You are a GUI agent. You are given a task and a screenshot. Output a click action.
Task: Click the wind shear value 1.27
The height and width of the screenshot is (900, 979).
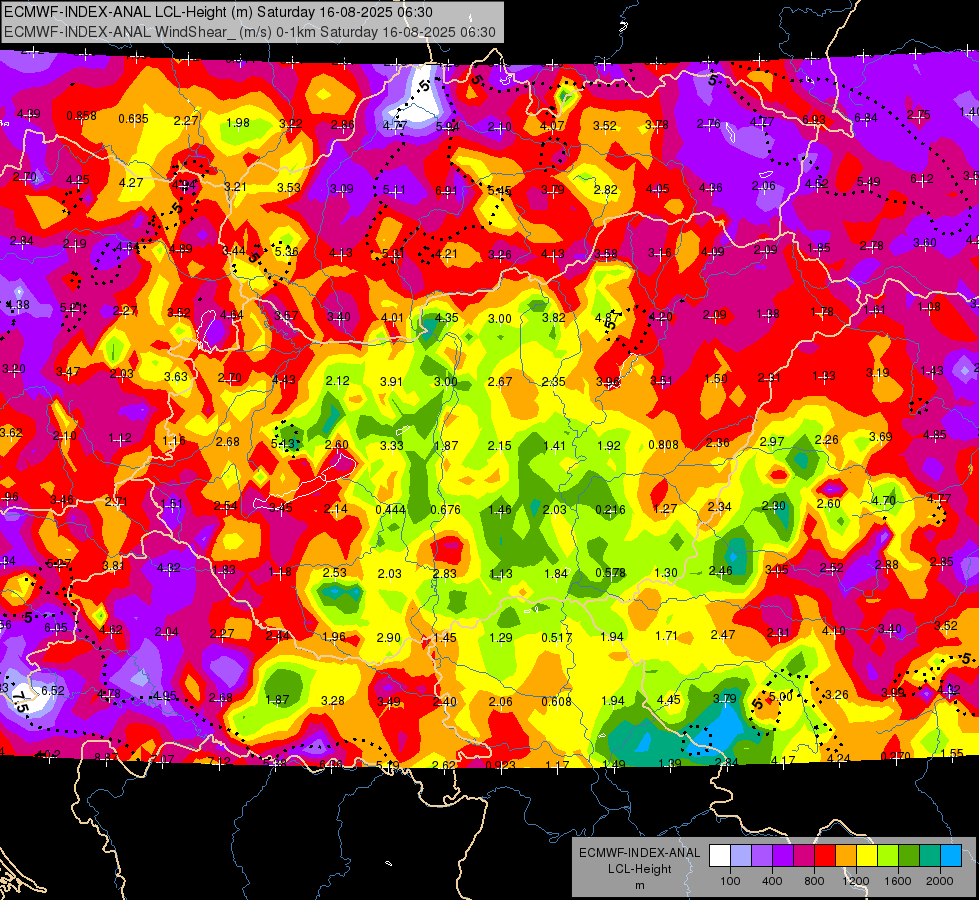[x=665, y=508]
